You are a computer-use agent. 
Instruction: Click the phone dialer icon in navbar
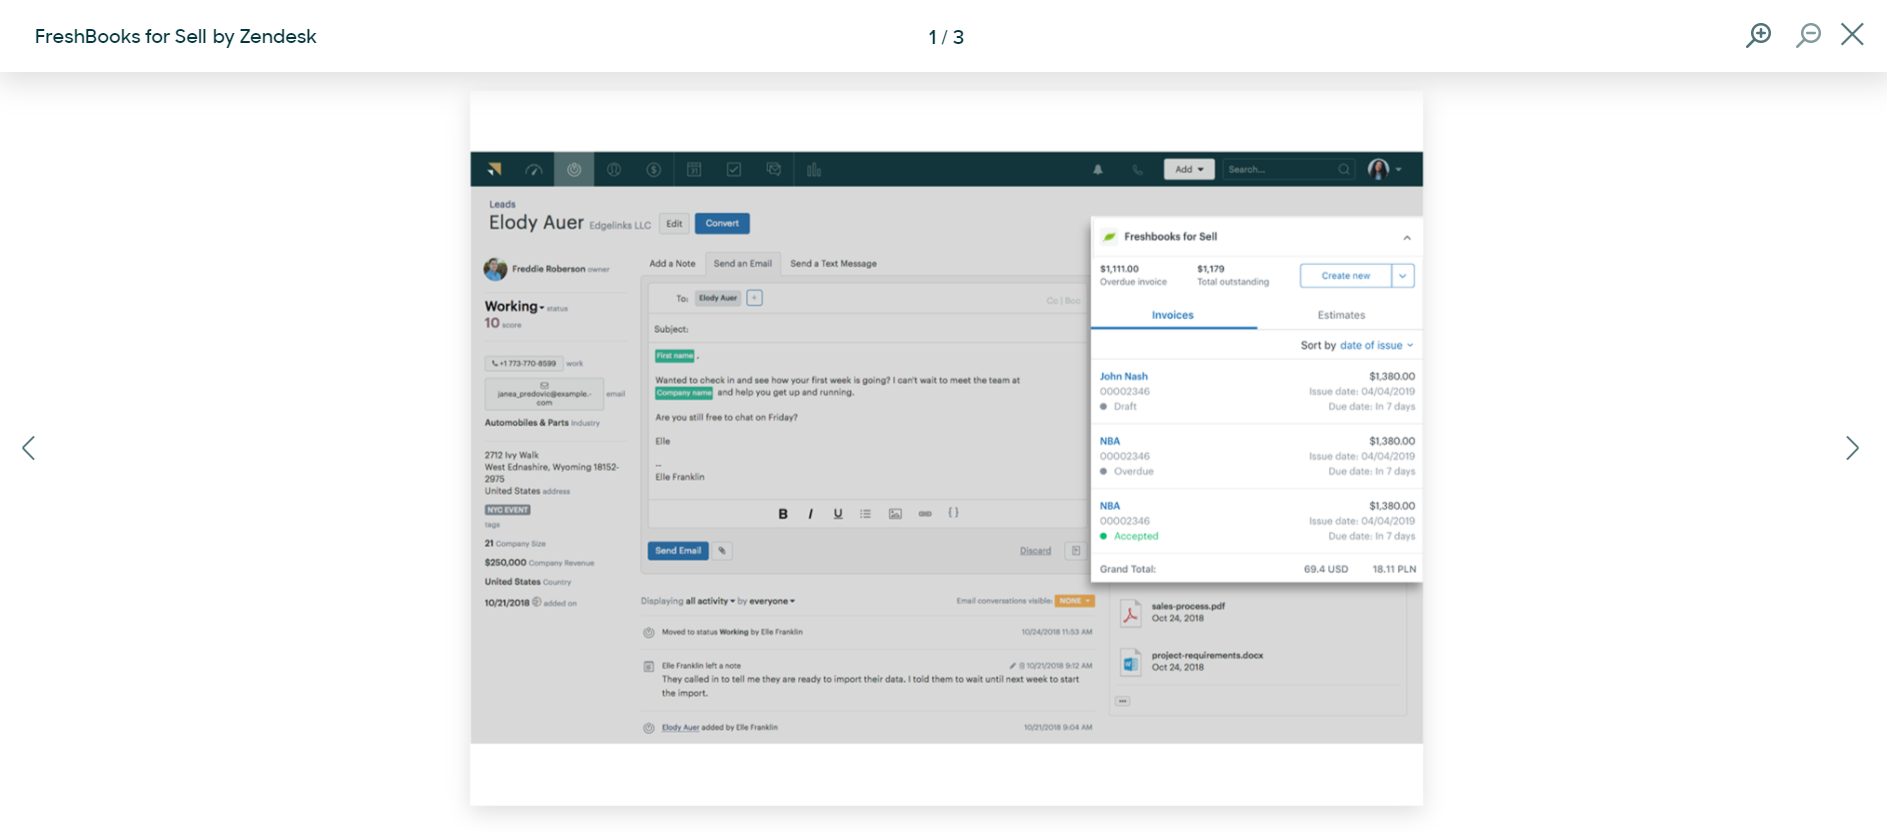[x=1138, y=170]
